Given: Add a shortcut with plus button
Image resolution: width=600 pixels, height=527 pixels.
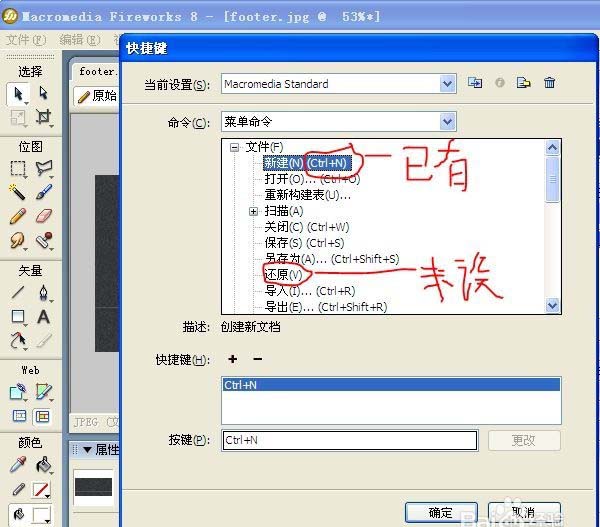Looking at the screenshot, I should tap(232, 359).
